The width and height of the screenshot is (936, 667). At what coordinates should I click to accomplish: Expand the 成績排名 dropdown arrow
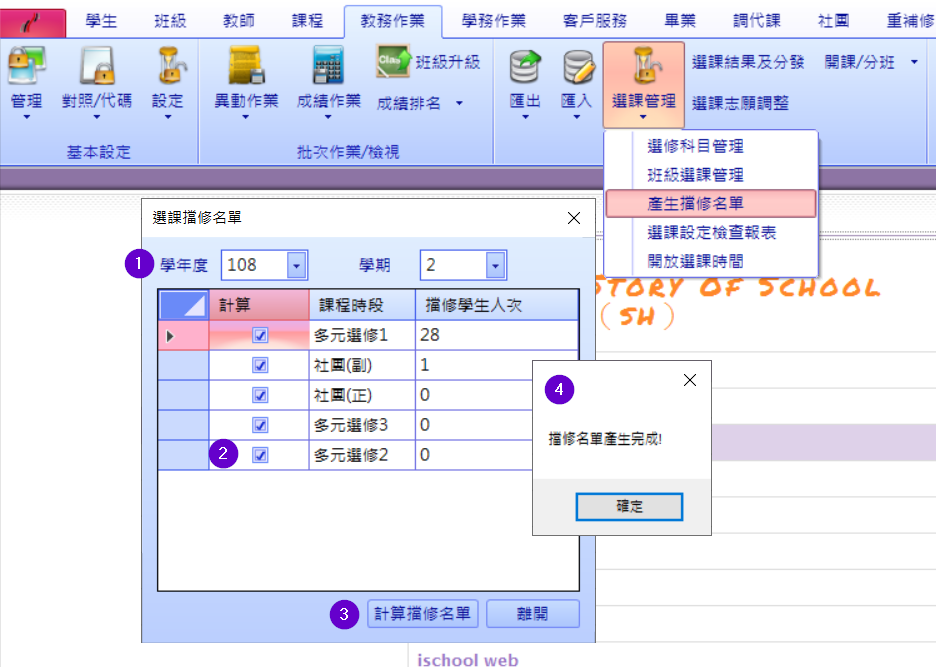459,102
